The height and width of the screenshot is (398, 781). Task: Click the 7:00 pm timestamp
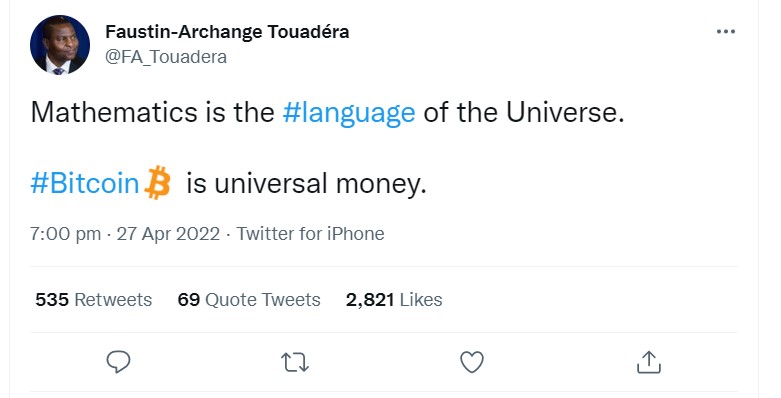click(65, 234)
